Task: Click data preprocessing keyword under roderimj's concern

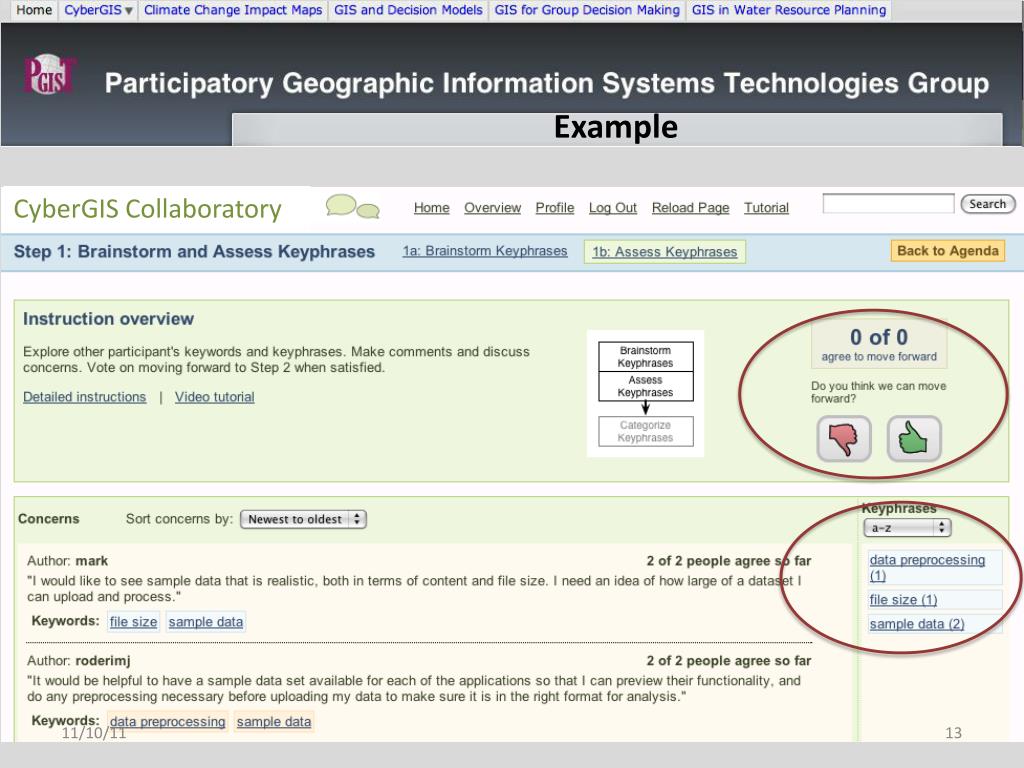Action: click(167, 722)
